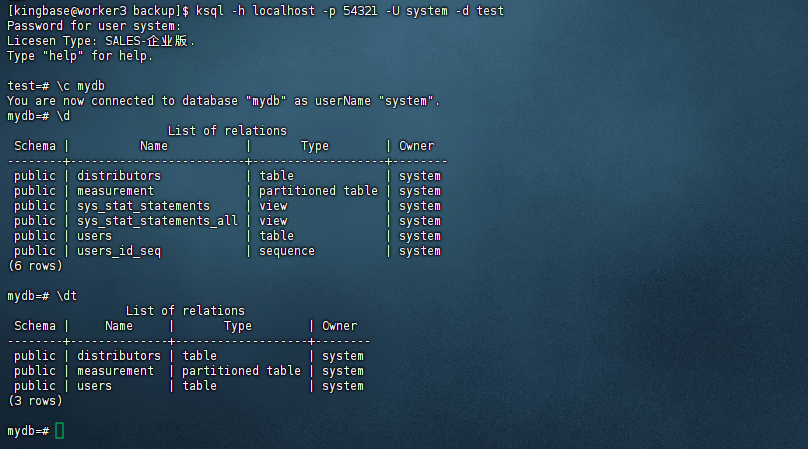The height and width of the screenshot is (449, 808).
Task: Click the "Type" header in the \dt table
Action: tap(238, 326)
